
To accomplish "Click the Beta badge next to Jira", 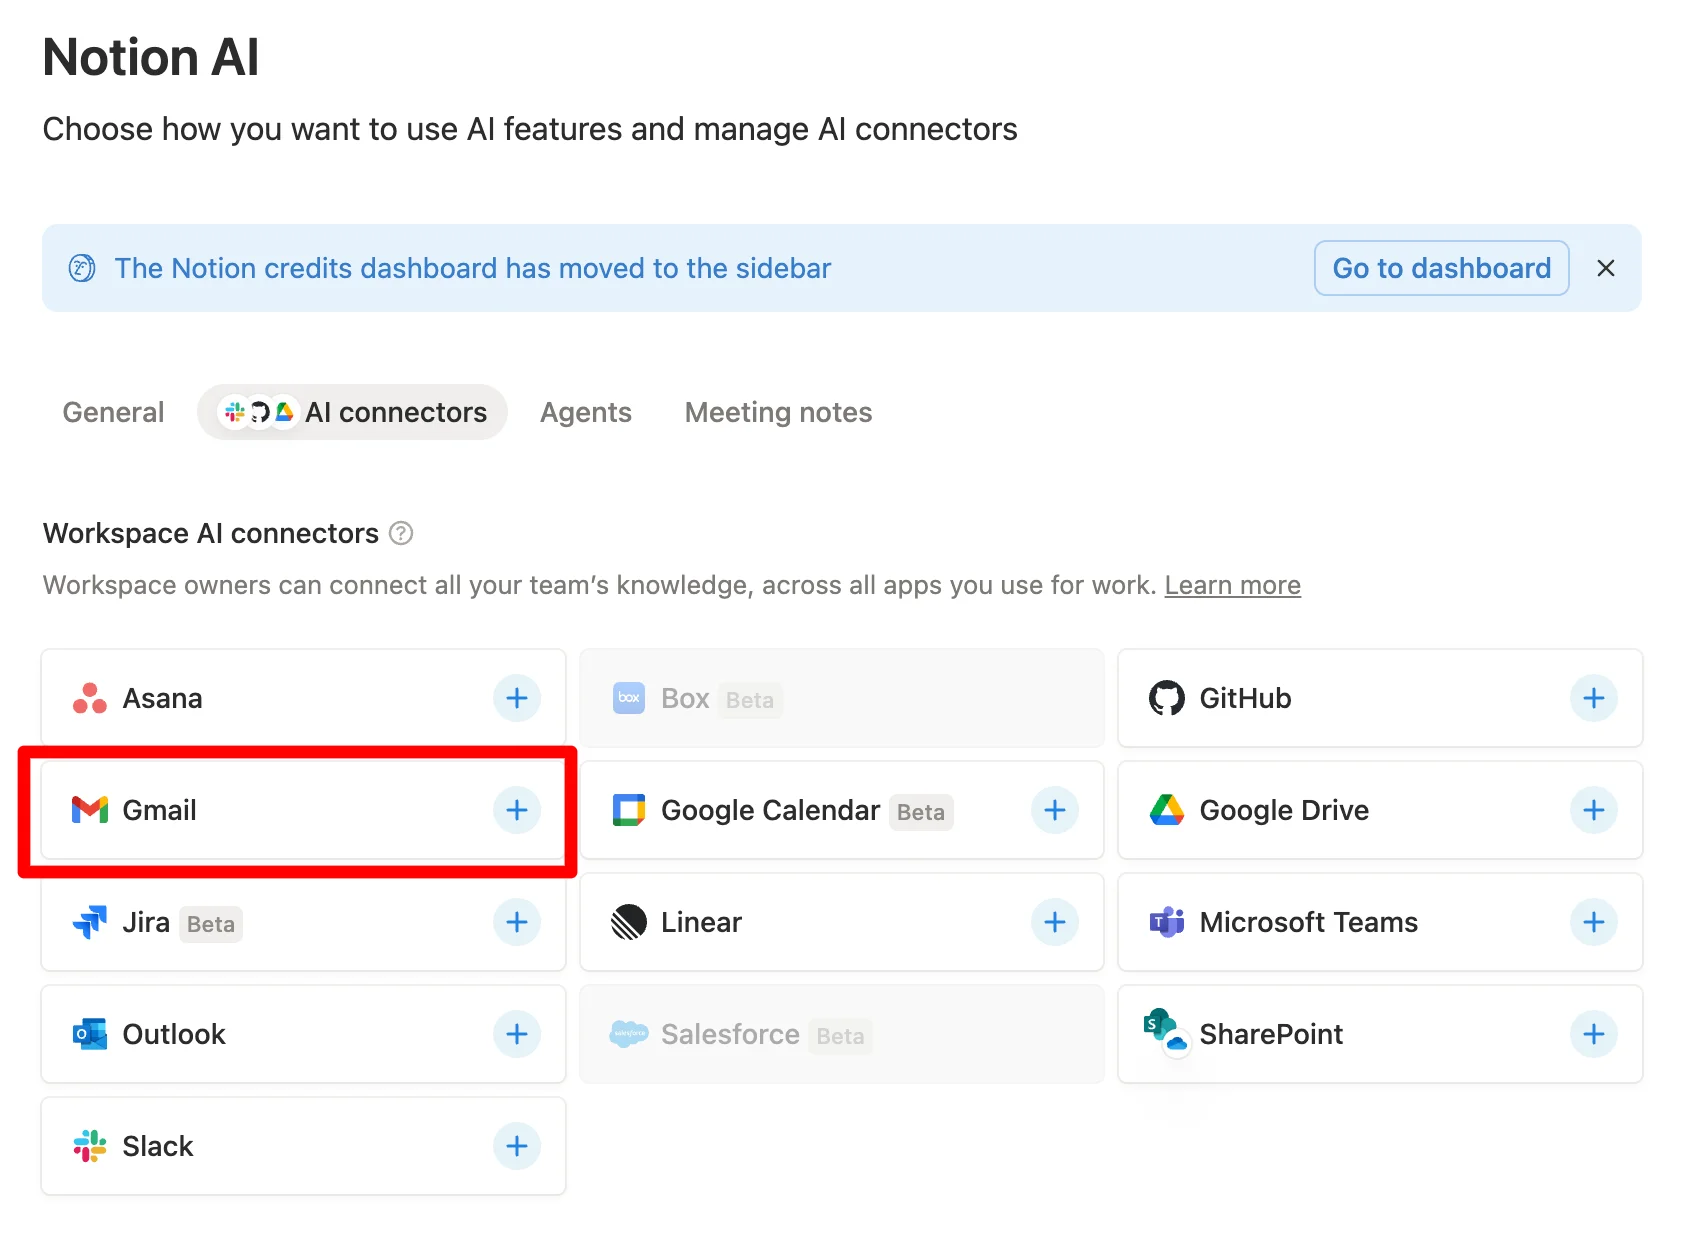I will click(211, 924).
